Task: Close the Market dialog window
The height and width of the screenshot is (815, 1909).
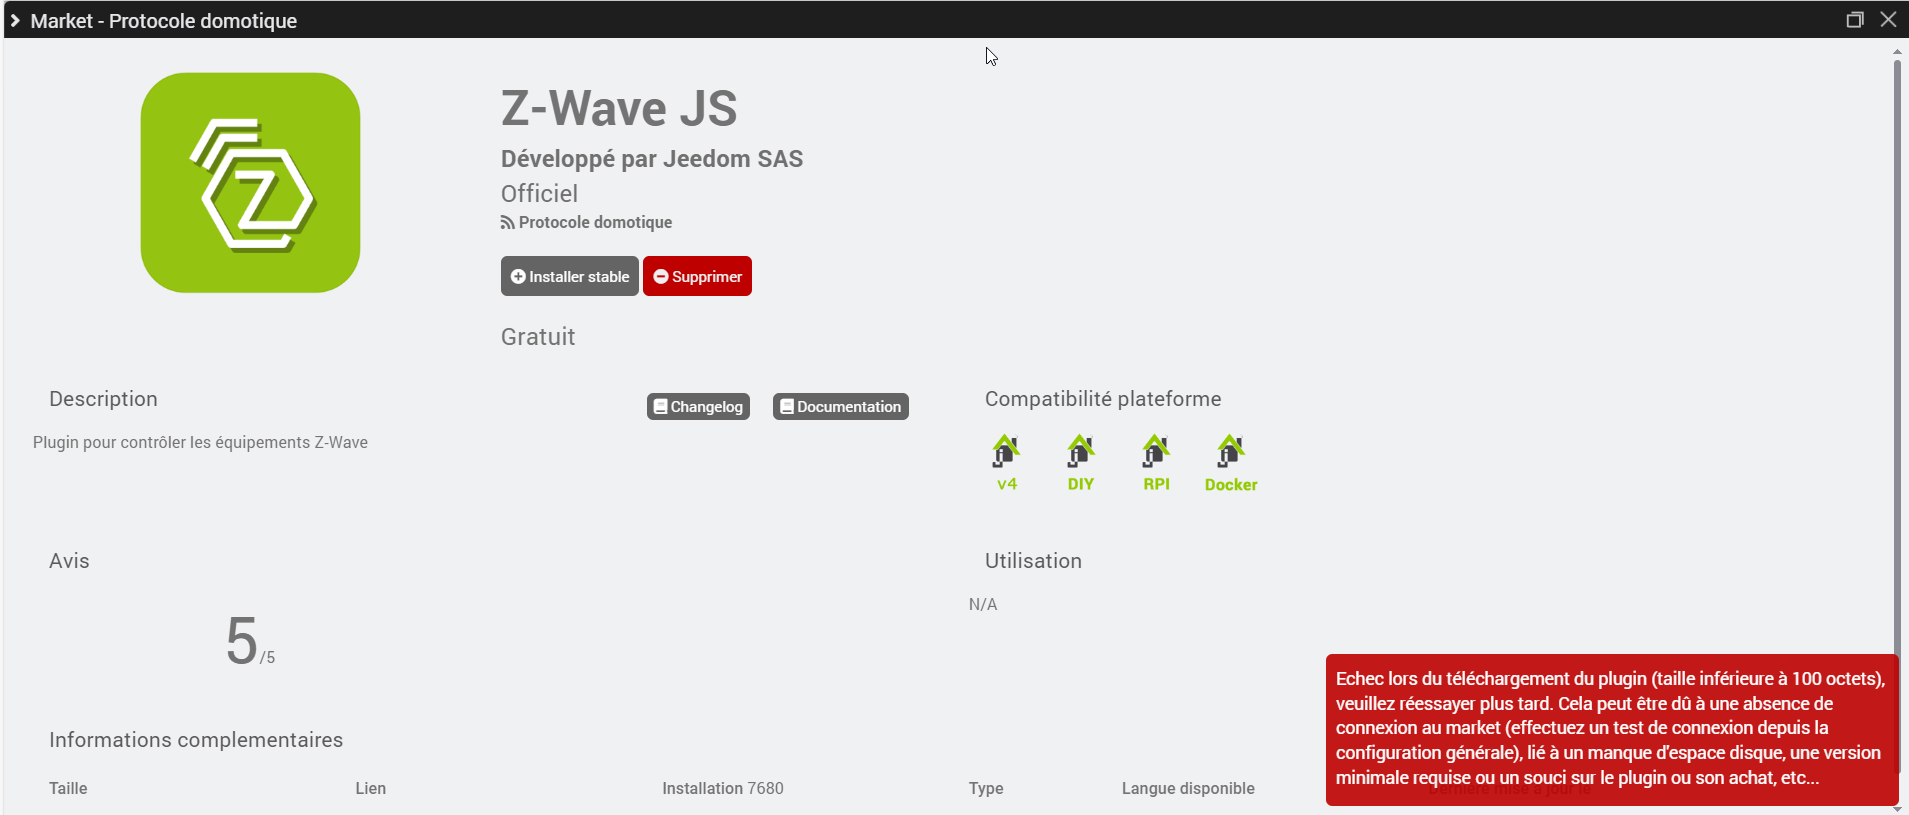Action: pyautogui.click(x=1888, y=19)
